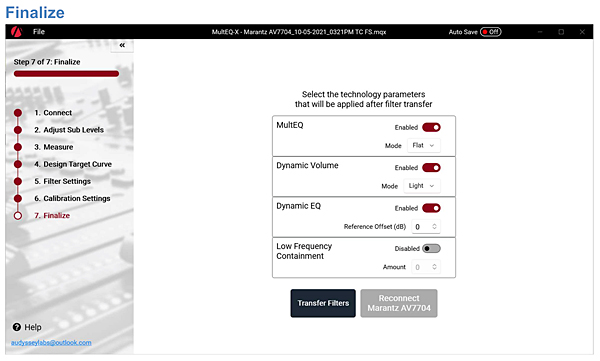Screen dimensions: 600x361
Task: Enable the Low Frequency Containment toggle
Action: [x=431, y=248]
